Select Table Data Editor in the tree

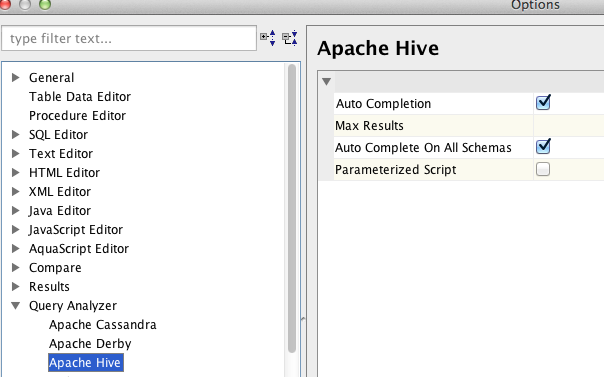pyautogui.click(x=80, y=97)
